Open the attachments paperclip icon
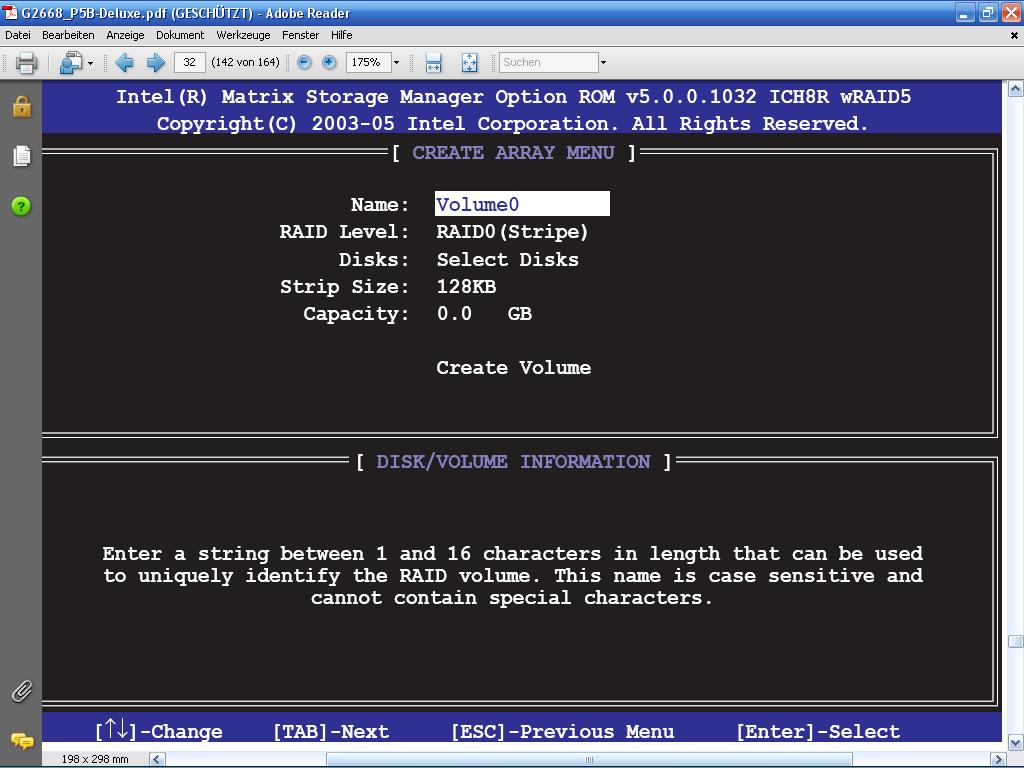The height and width of the screenshot is (768, 1024). 22,691
